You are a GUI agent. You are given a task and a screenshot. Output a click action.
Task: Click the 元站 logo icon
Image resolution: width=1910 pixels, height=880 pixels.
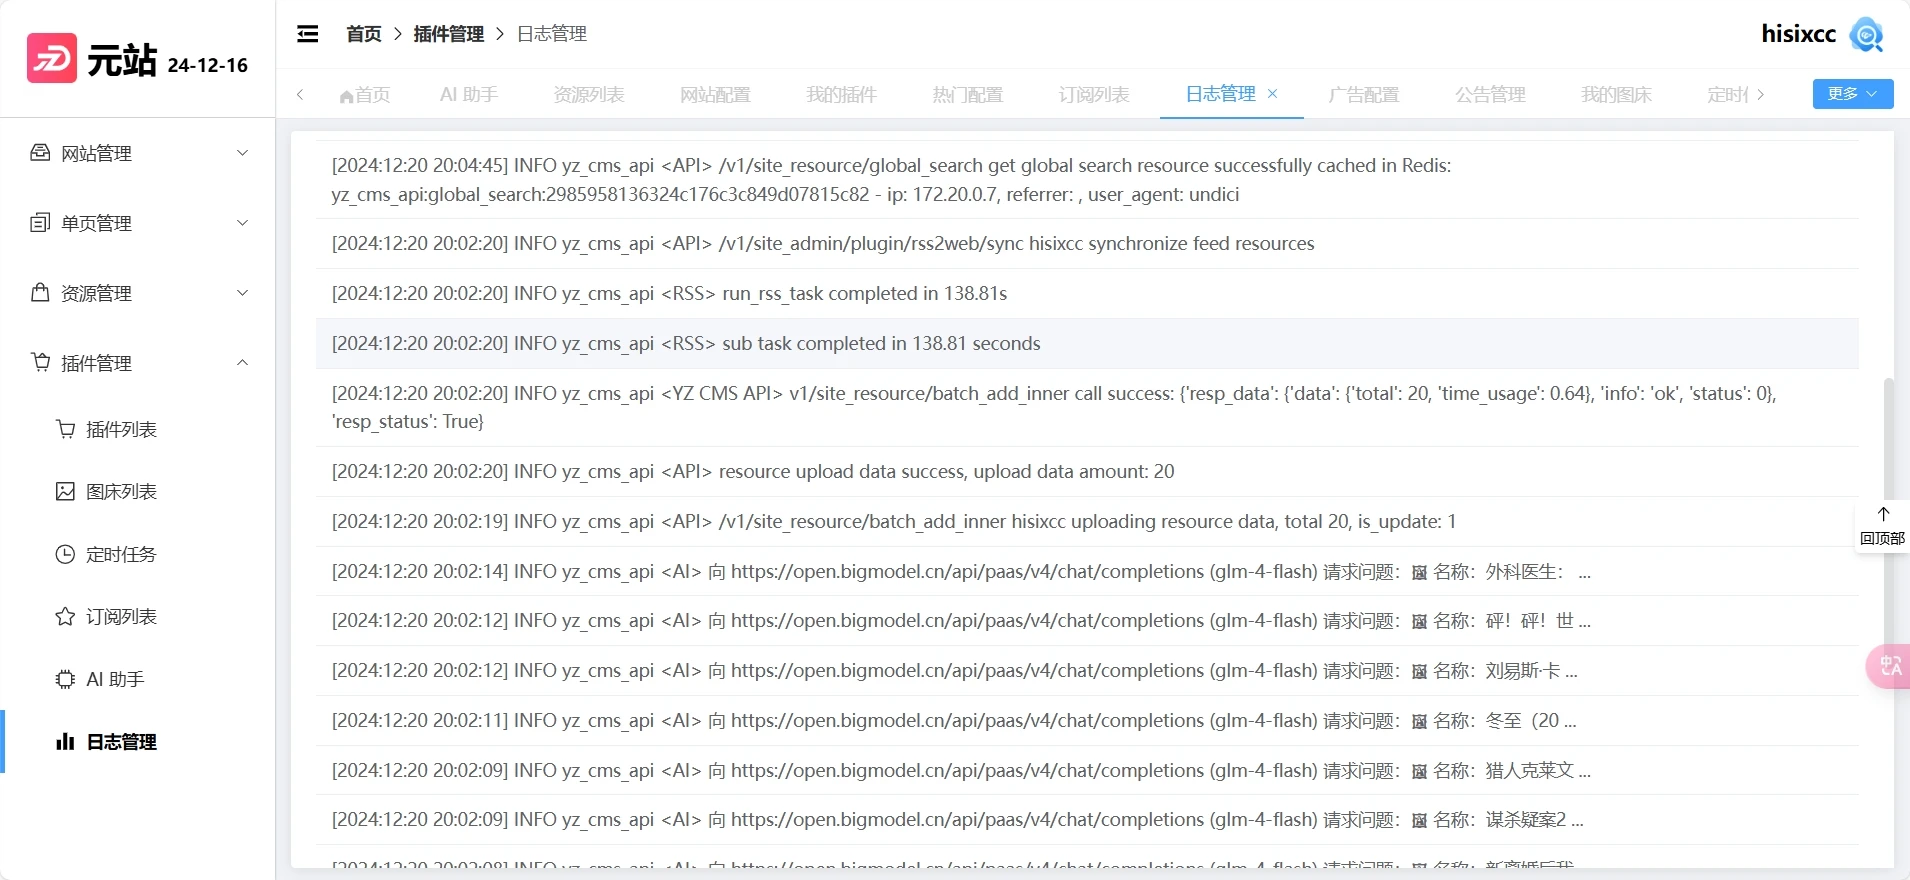click(x=52, y=59)
